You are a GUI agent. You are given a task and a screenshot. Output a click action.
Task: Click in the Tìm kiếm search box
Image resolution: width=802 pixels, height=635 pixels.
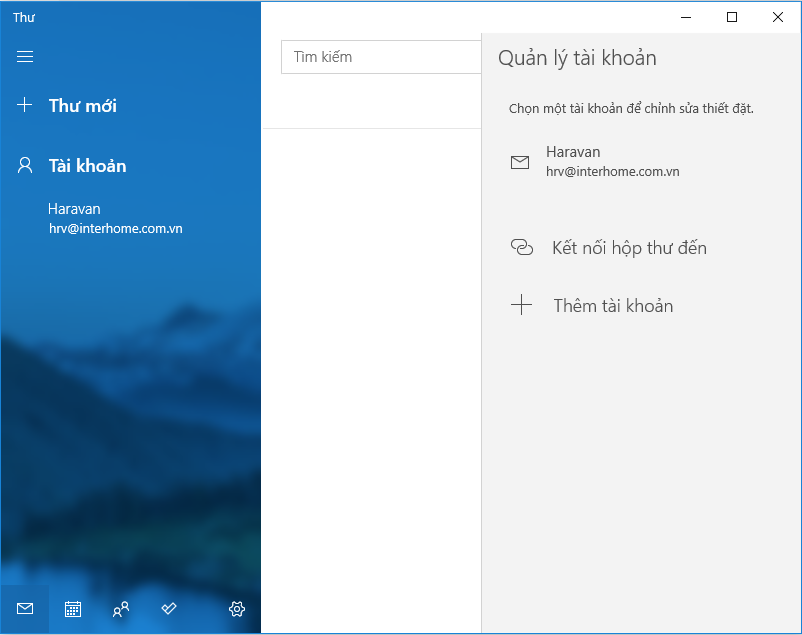pyautogui.click(x=380, y=57)
